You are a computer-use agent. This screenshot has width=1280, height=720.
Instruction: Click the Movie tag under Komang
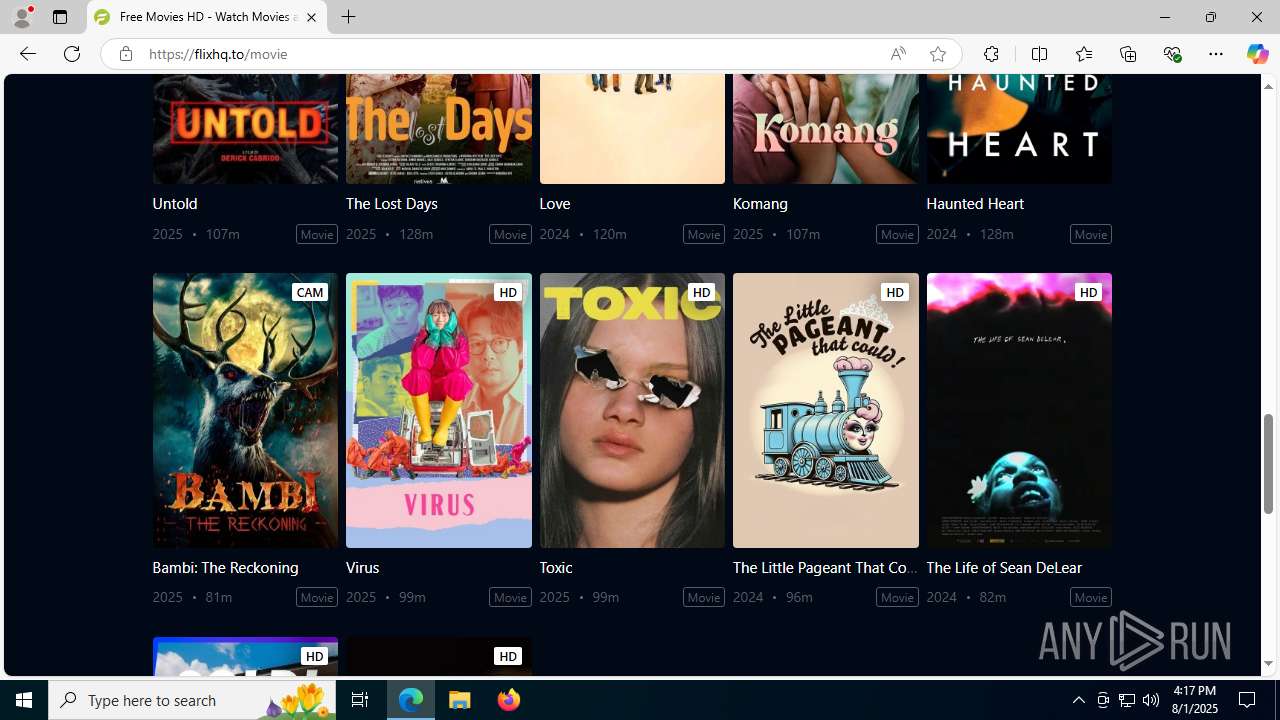point(897,234)
